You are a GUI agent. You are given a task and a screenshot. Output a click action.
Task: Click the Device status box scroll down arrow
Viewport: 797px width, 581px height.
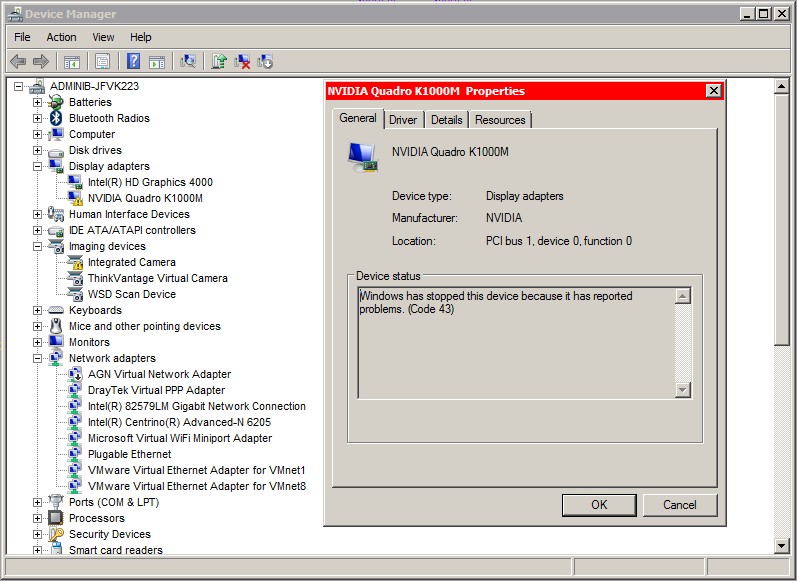pos(683,390)
